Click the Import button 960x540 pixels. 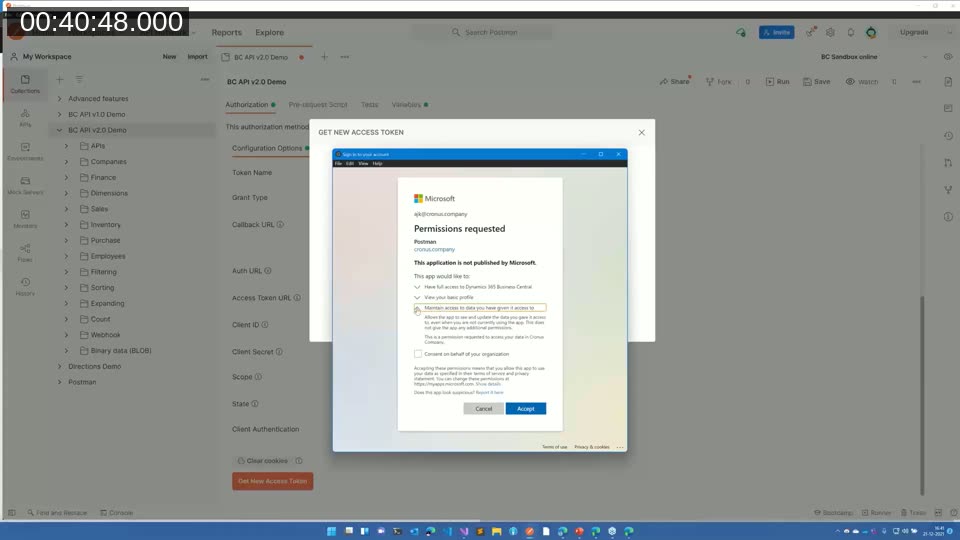coord(197,57)
